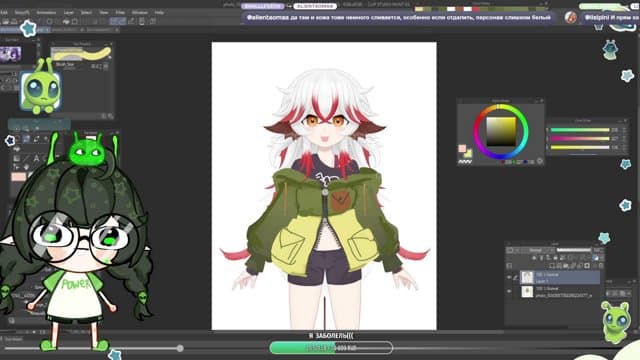Click the round icon at color wheel bottom-right

coord(540,161)
